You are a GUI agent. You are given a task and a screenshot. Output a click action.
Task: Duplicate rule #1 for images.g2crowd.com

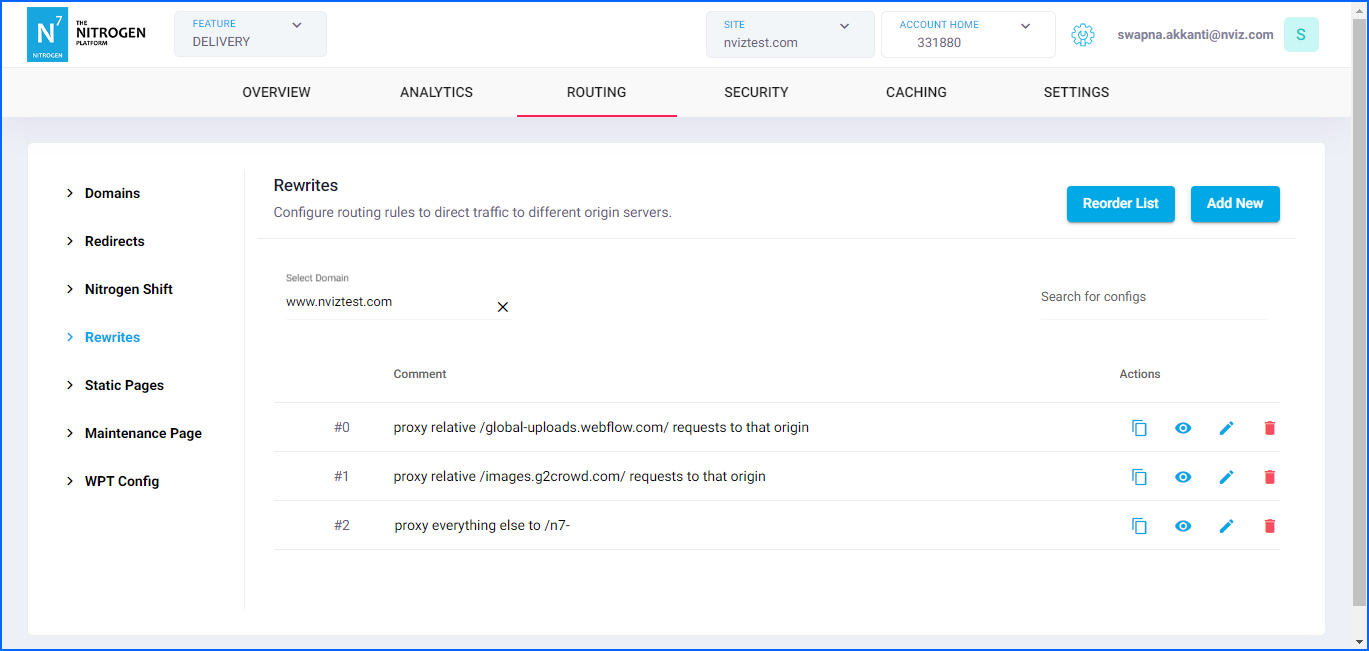[x=1139, y=477]
